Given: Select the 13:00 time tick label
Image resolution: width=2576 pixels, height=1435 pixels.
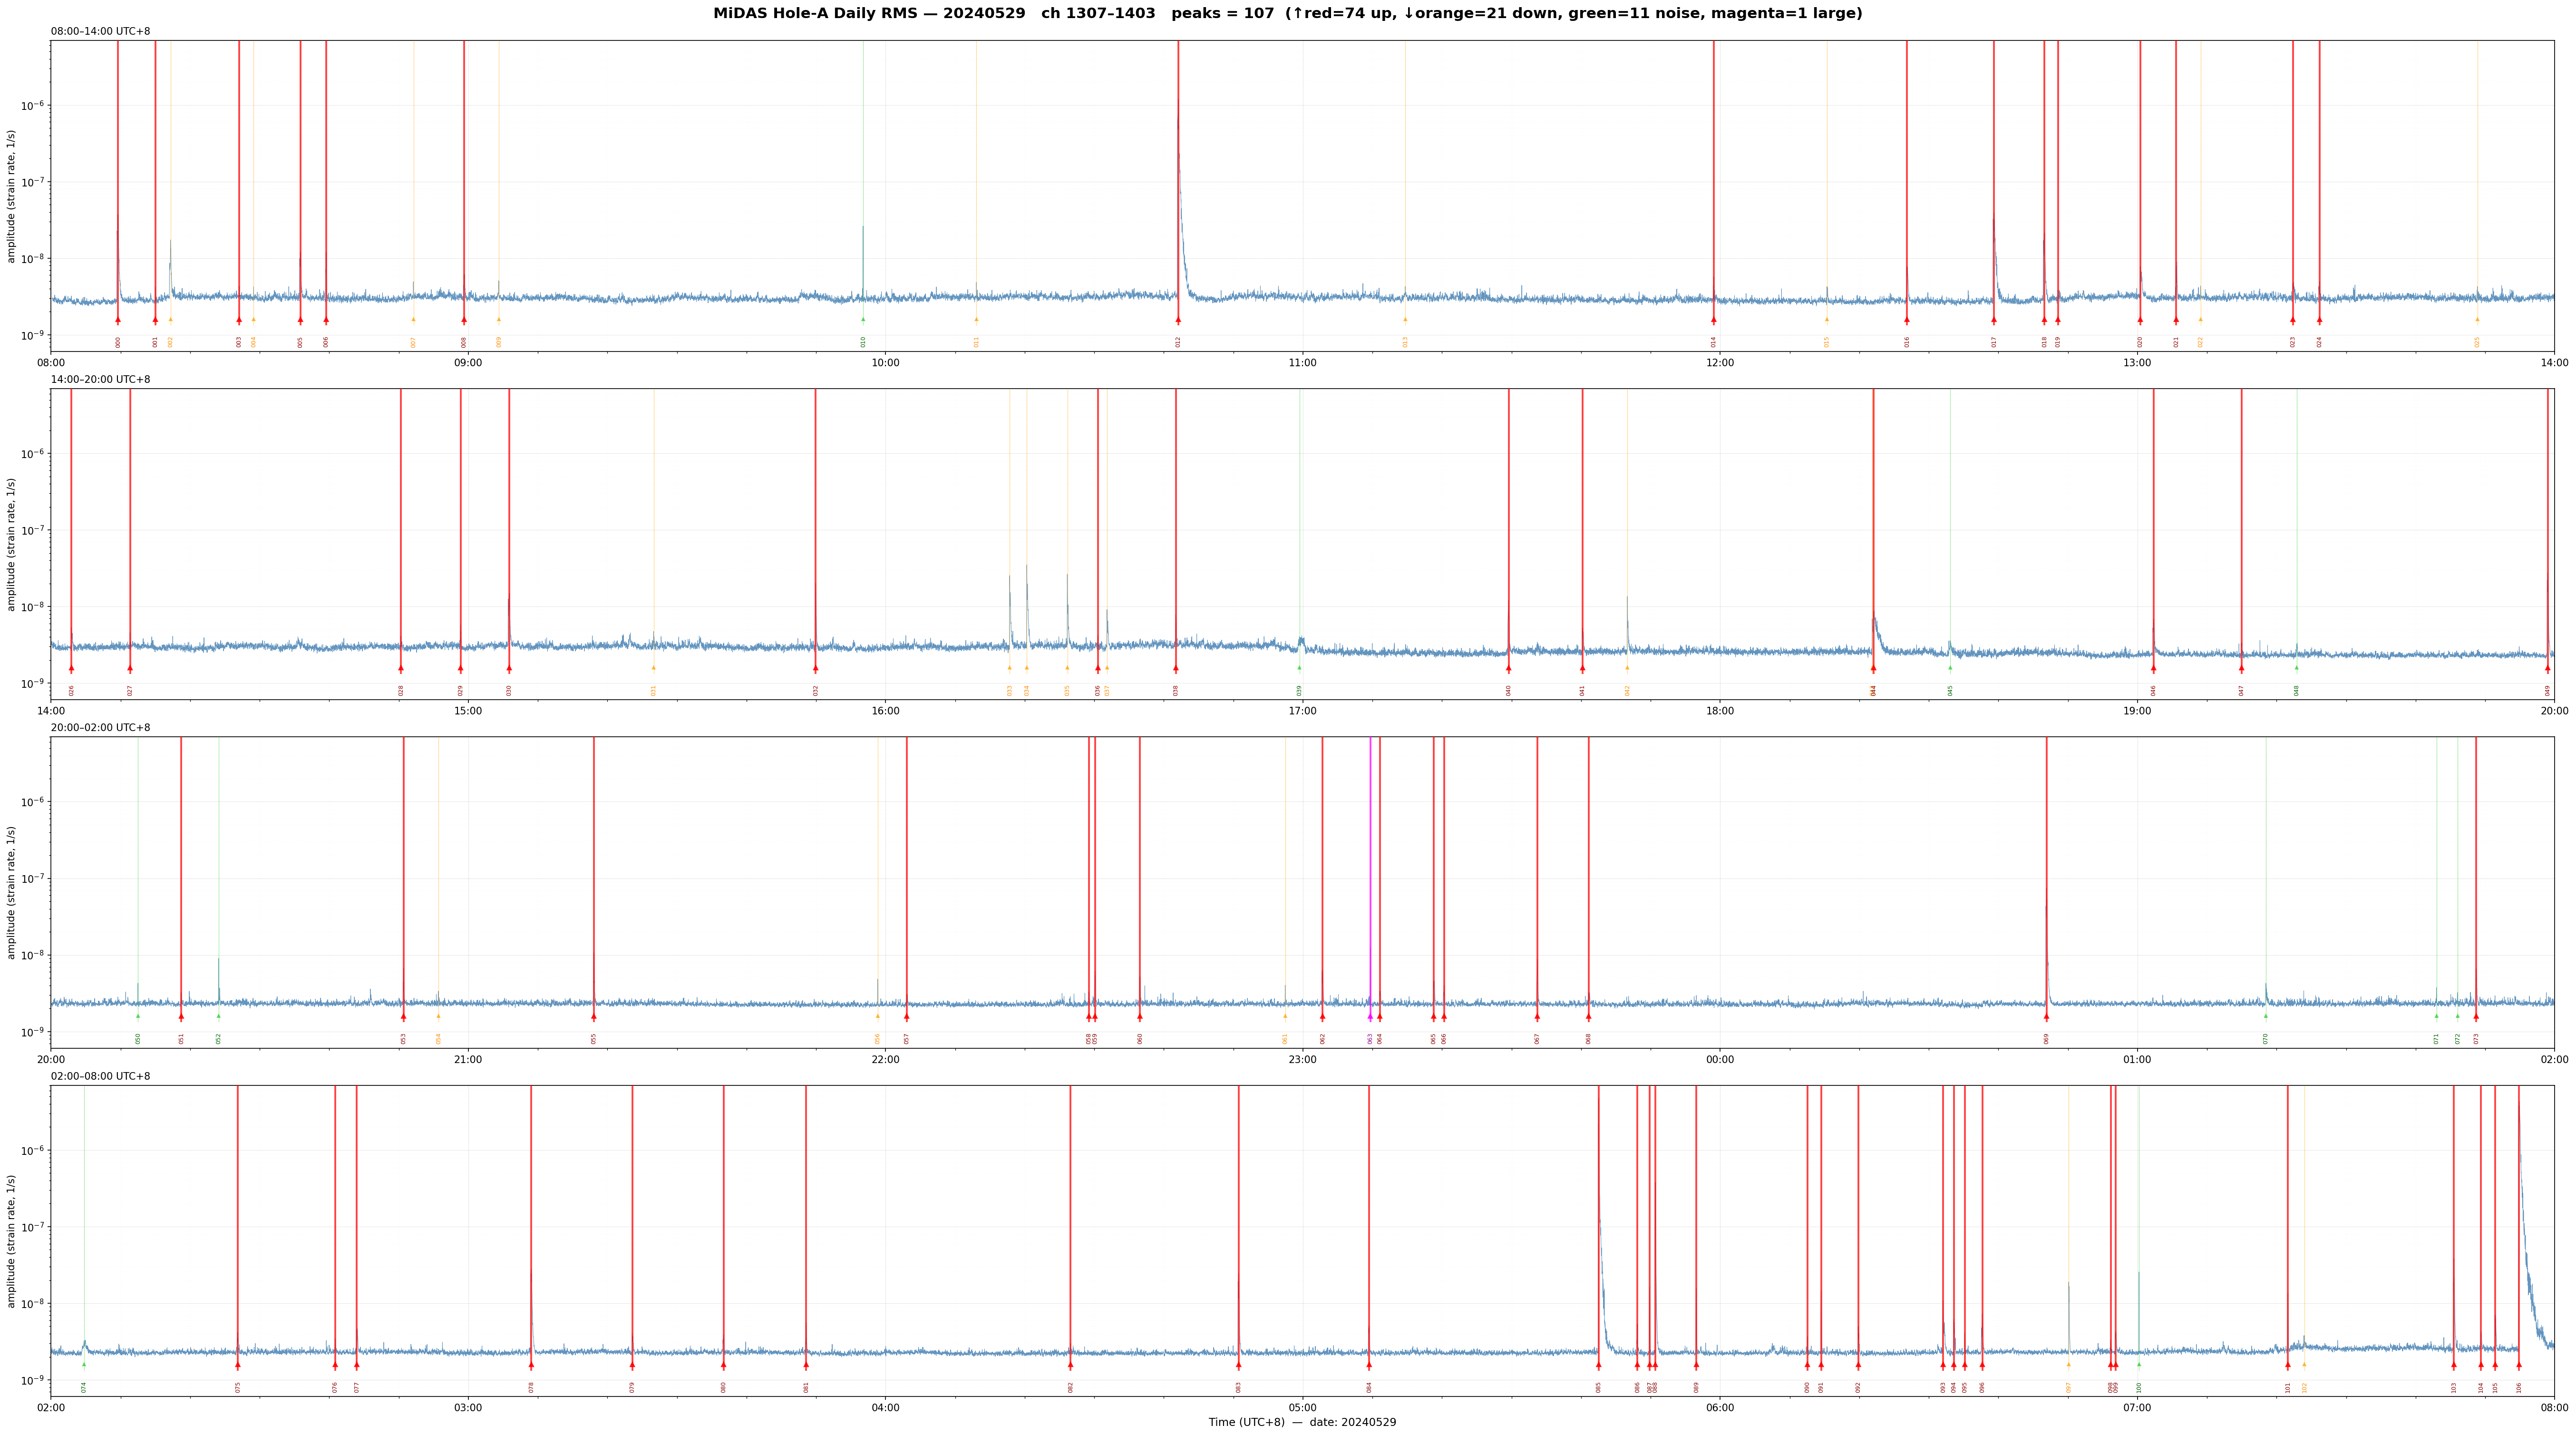Looking at the screenshot, I should click(x=2137, y=363).
